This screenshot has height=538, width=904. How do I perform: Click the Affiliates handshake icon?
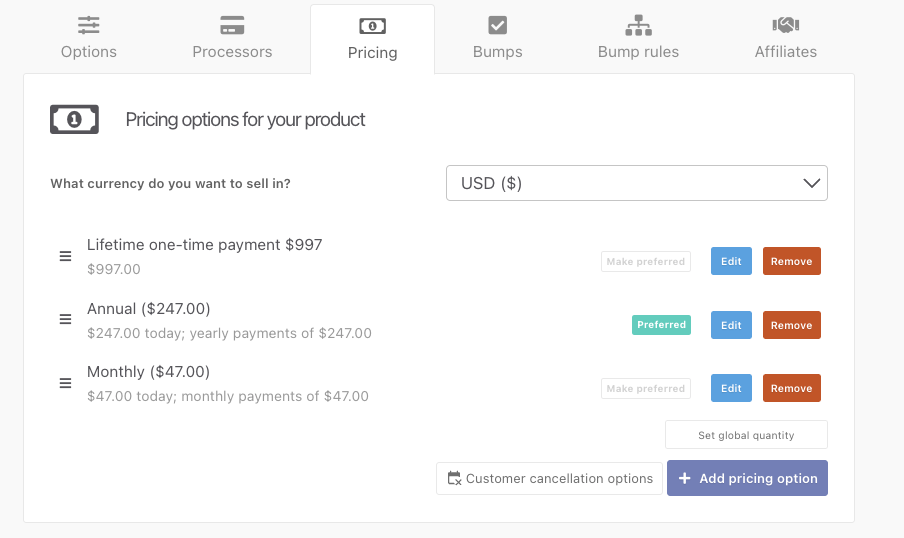tap(785, 25)
